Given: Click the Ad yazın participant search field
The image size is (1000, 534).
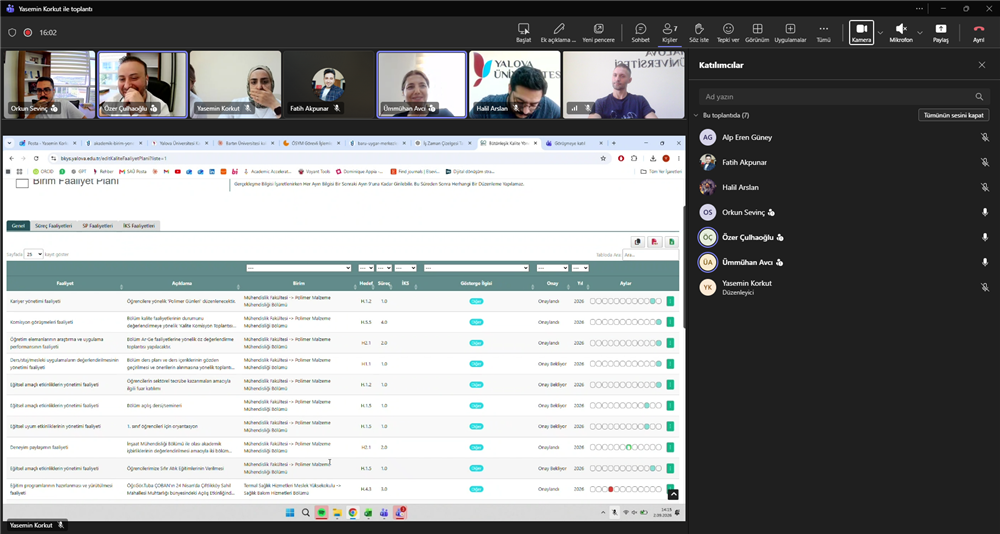Looking at the screenshot, I should pos(844,97).
